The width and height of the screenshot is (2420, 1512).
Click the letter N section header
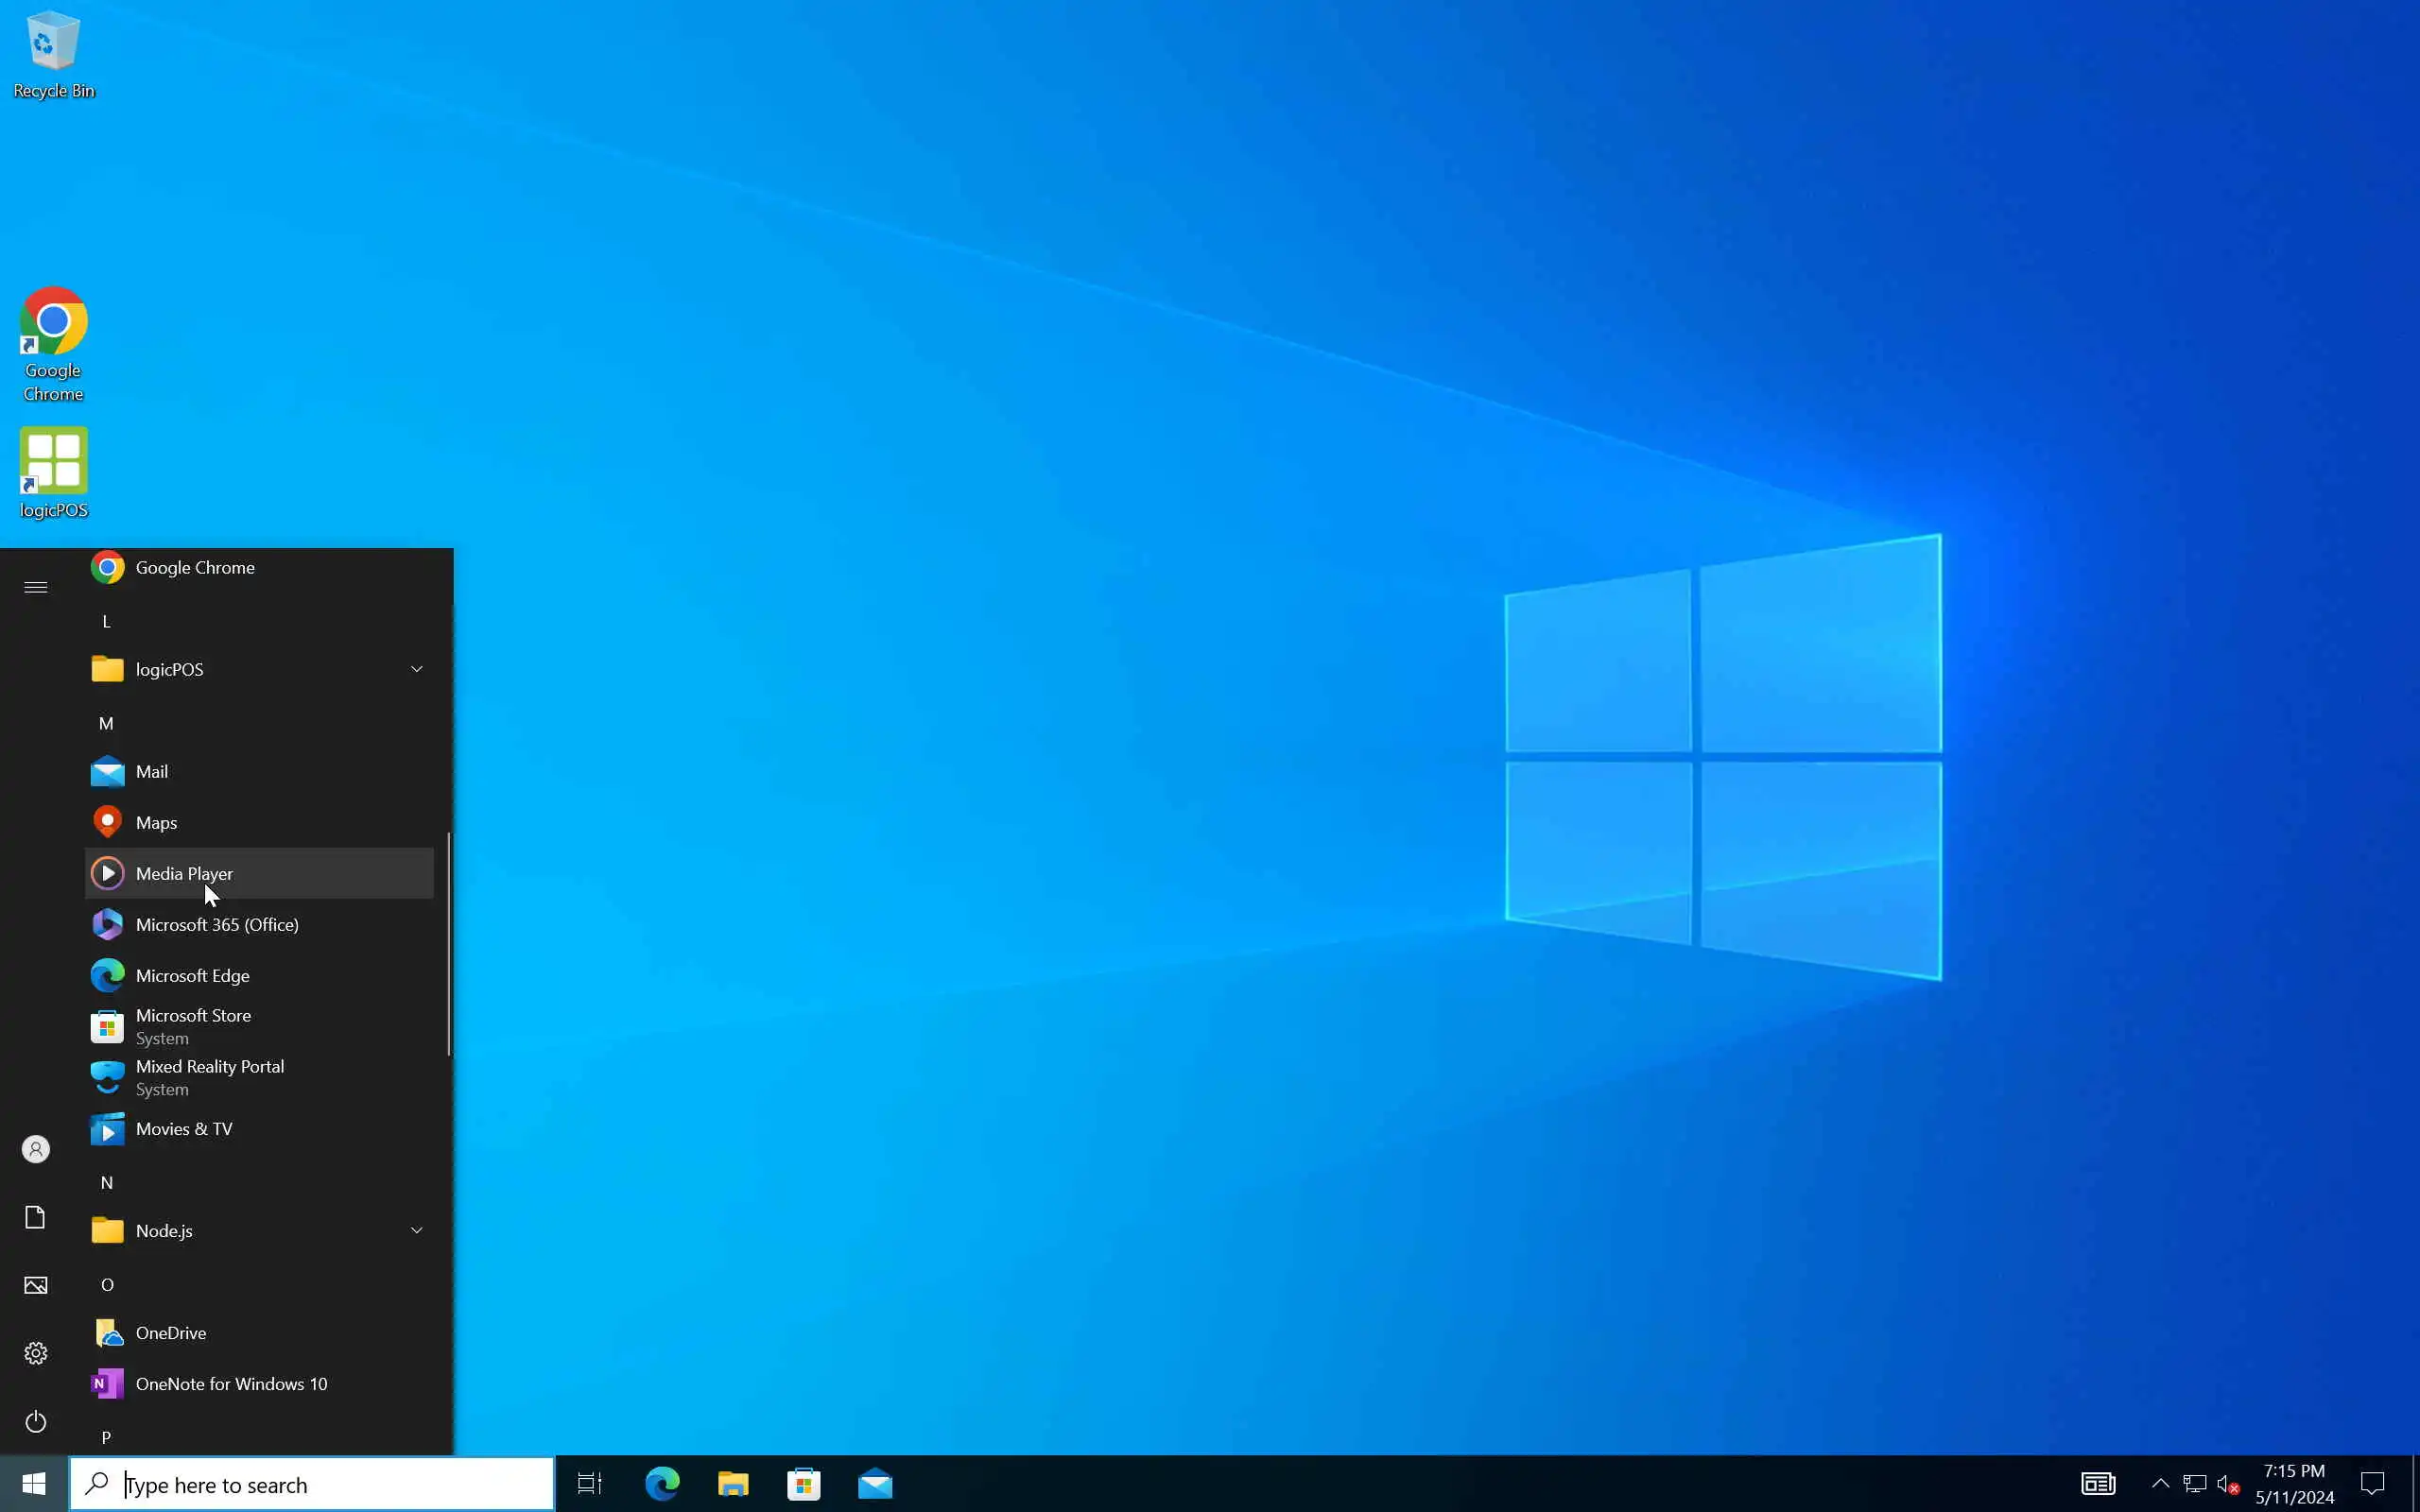click(106, 1182)
